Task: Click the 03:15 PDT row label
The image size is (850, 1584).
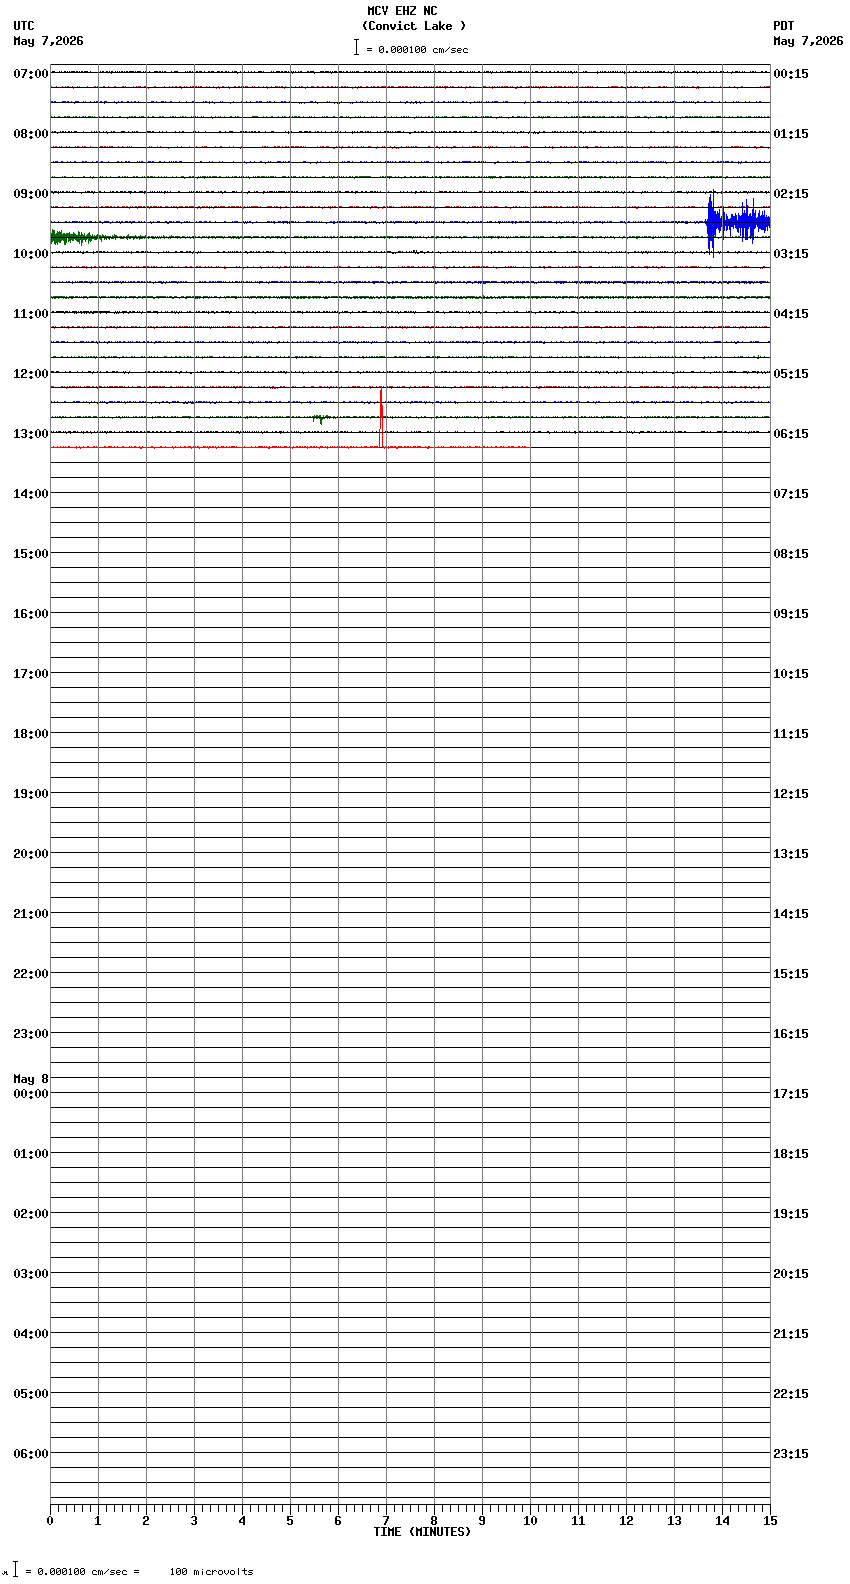Action: click(791, 254)
